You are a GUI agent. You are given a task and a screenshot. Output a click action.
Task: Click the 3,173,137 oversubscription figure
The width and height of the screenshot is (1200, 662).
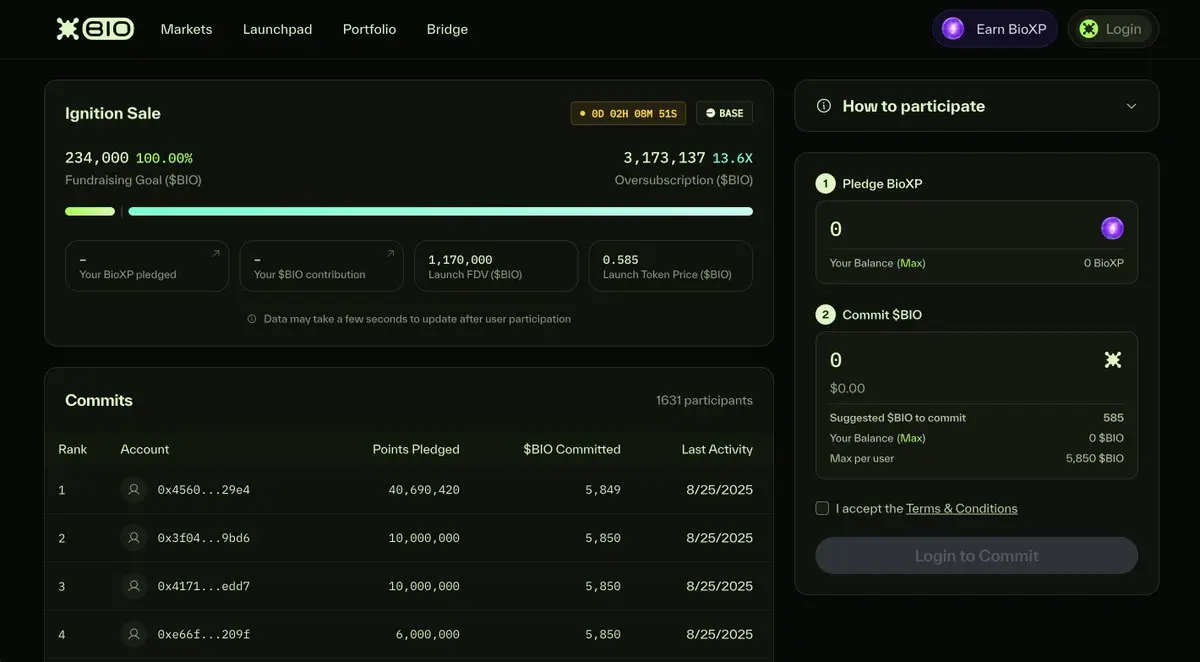(664, 158)
